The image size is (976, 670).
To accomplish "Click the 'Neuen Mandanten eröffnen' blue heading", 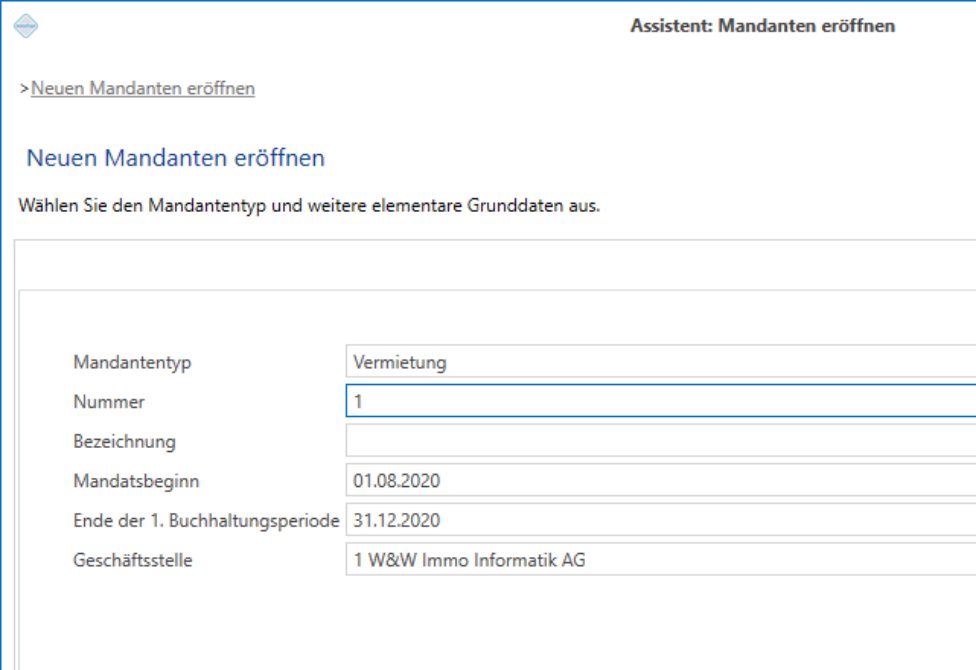I will [176, 158].
